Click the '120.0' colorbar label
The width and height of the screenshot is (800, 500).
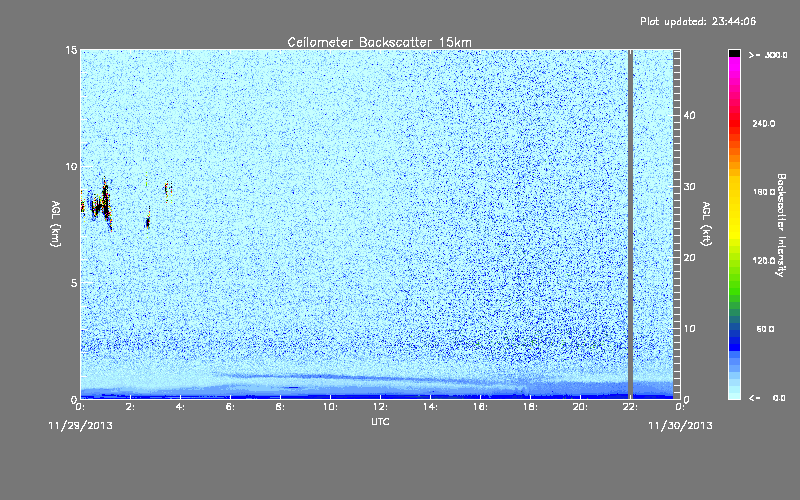coord(764,261)
